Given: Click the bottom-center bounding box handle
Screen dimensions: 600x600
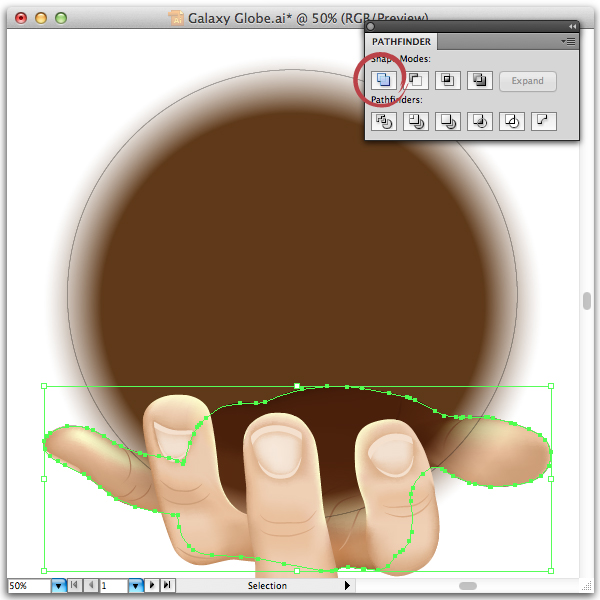Looking at the screenshot, I should coord(297,571).
